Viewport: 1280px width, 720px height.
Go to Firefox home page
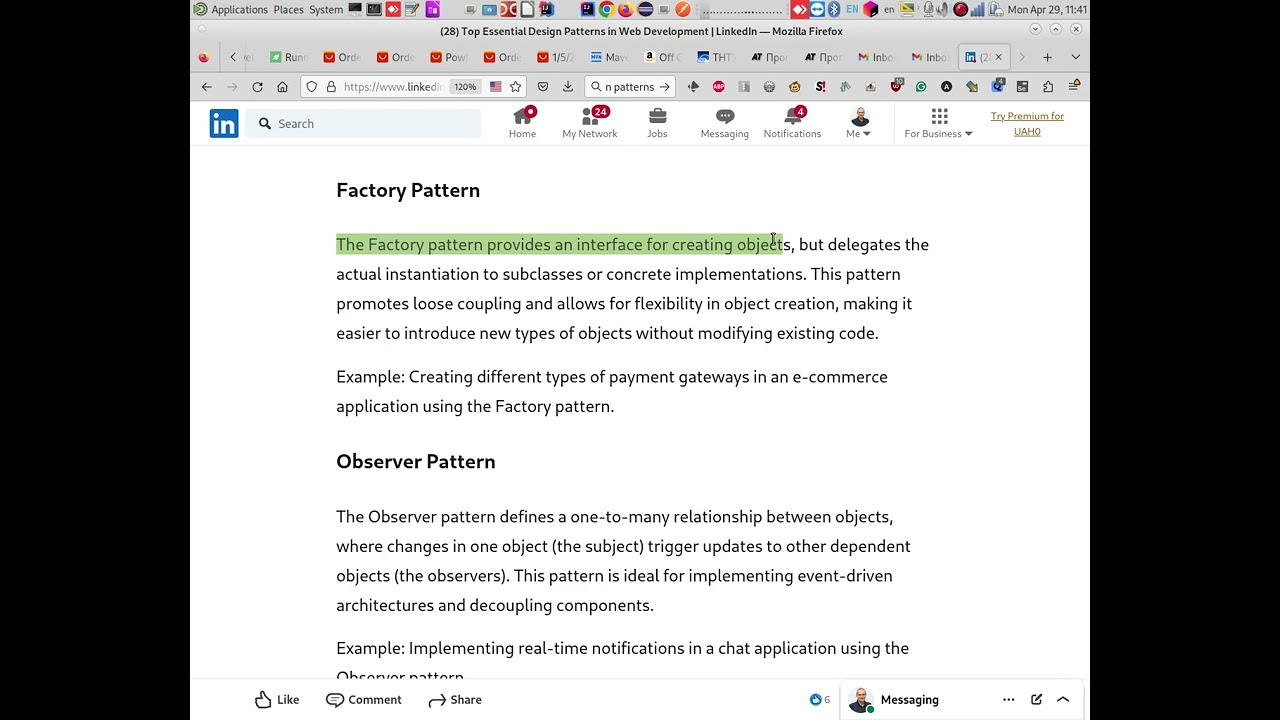(x=282, y=87)
